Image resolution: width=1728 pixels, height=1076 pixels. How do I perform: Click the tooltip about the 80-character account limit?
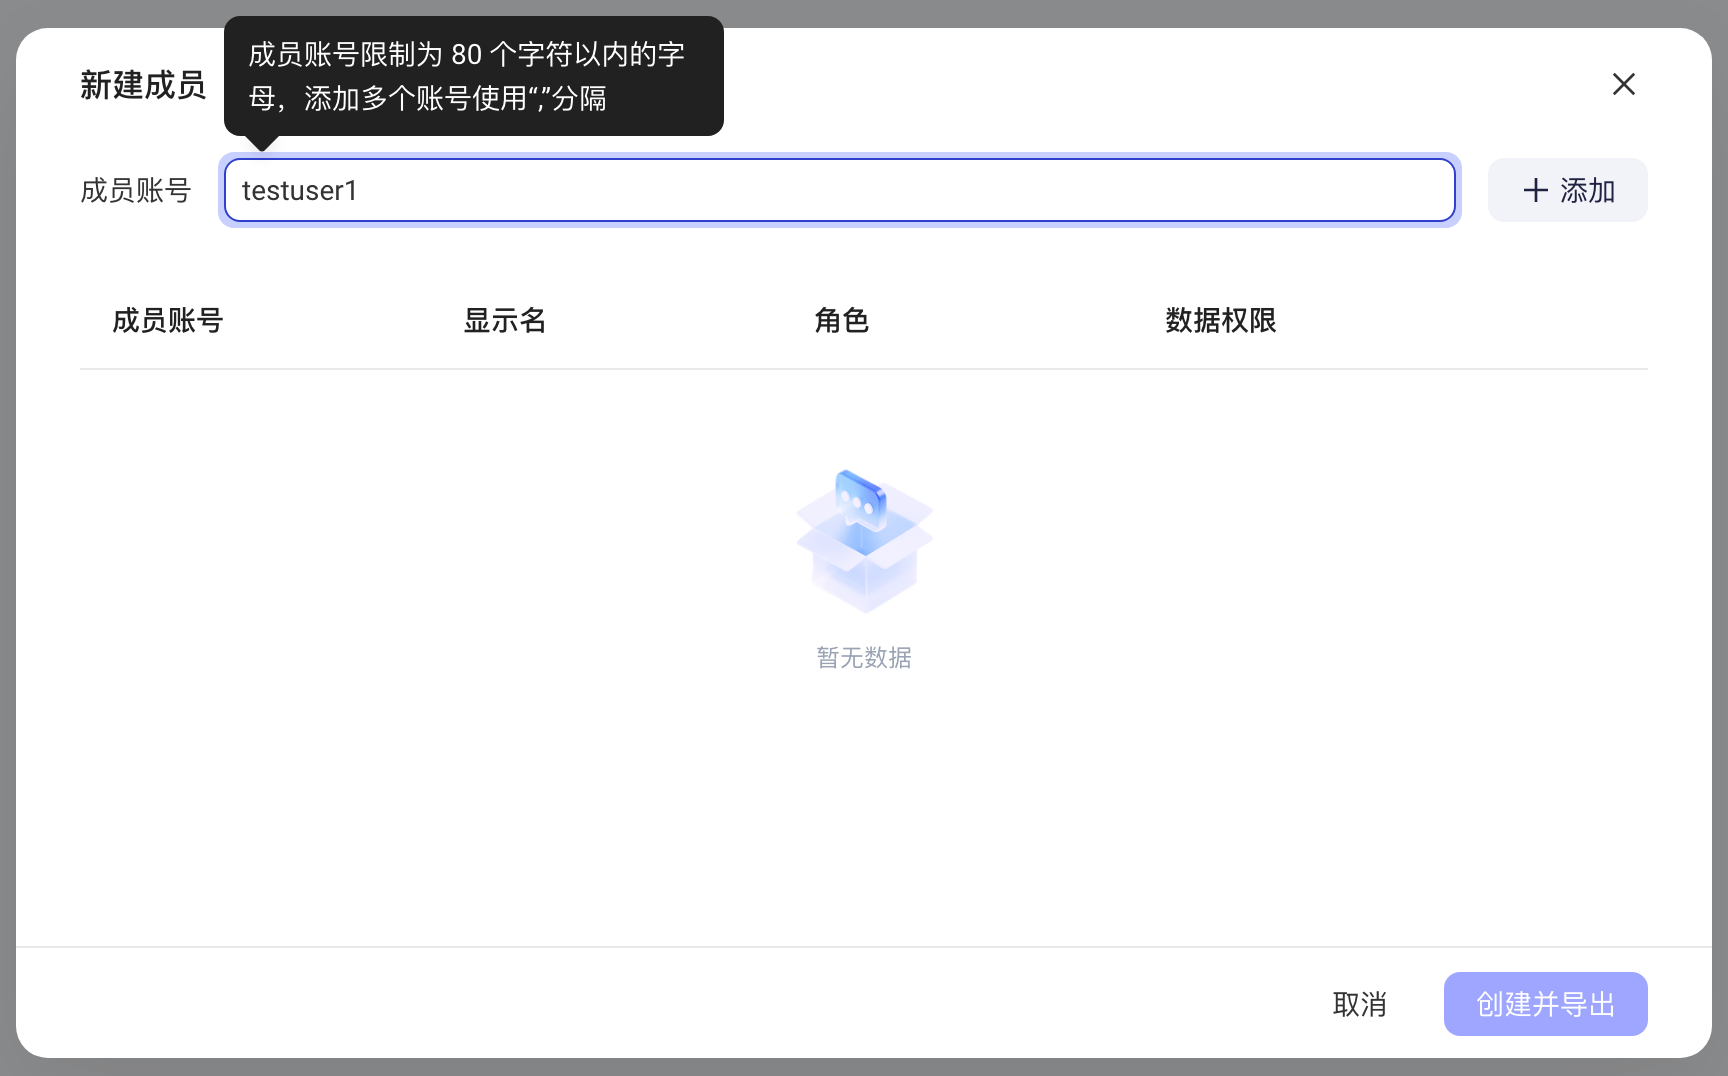point(474,76)
